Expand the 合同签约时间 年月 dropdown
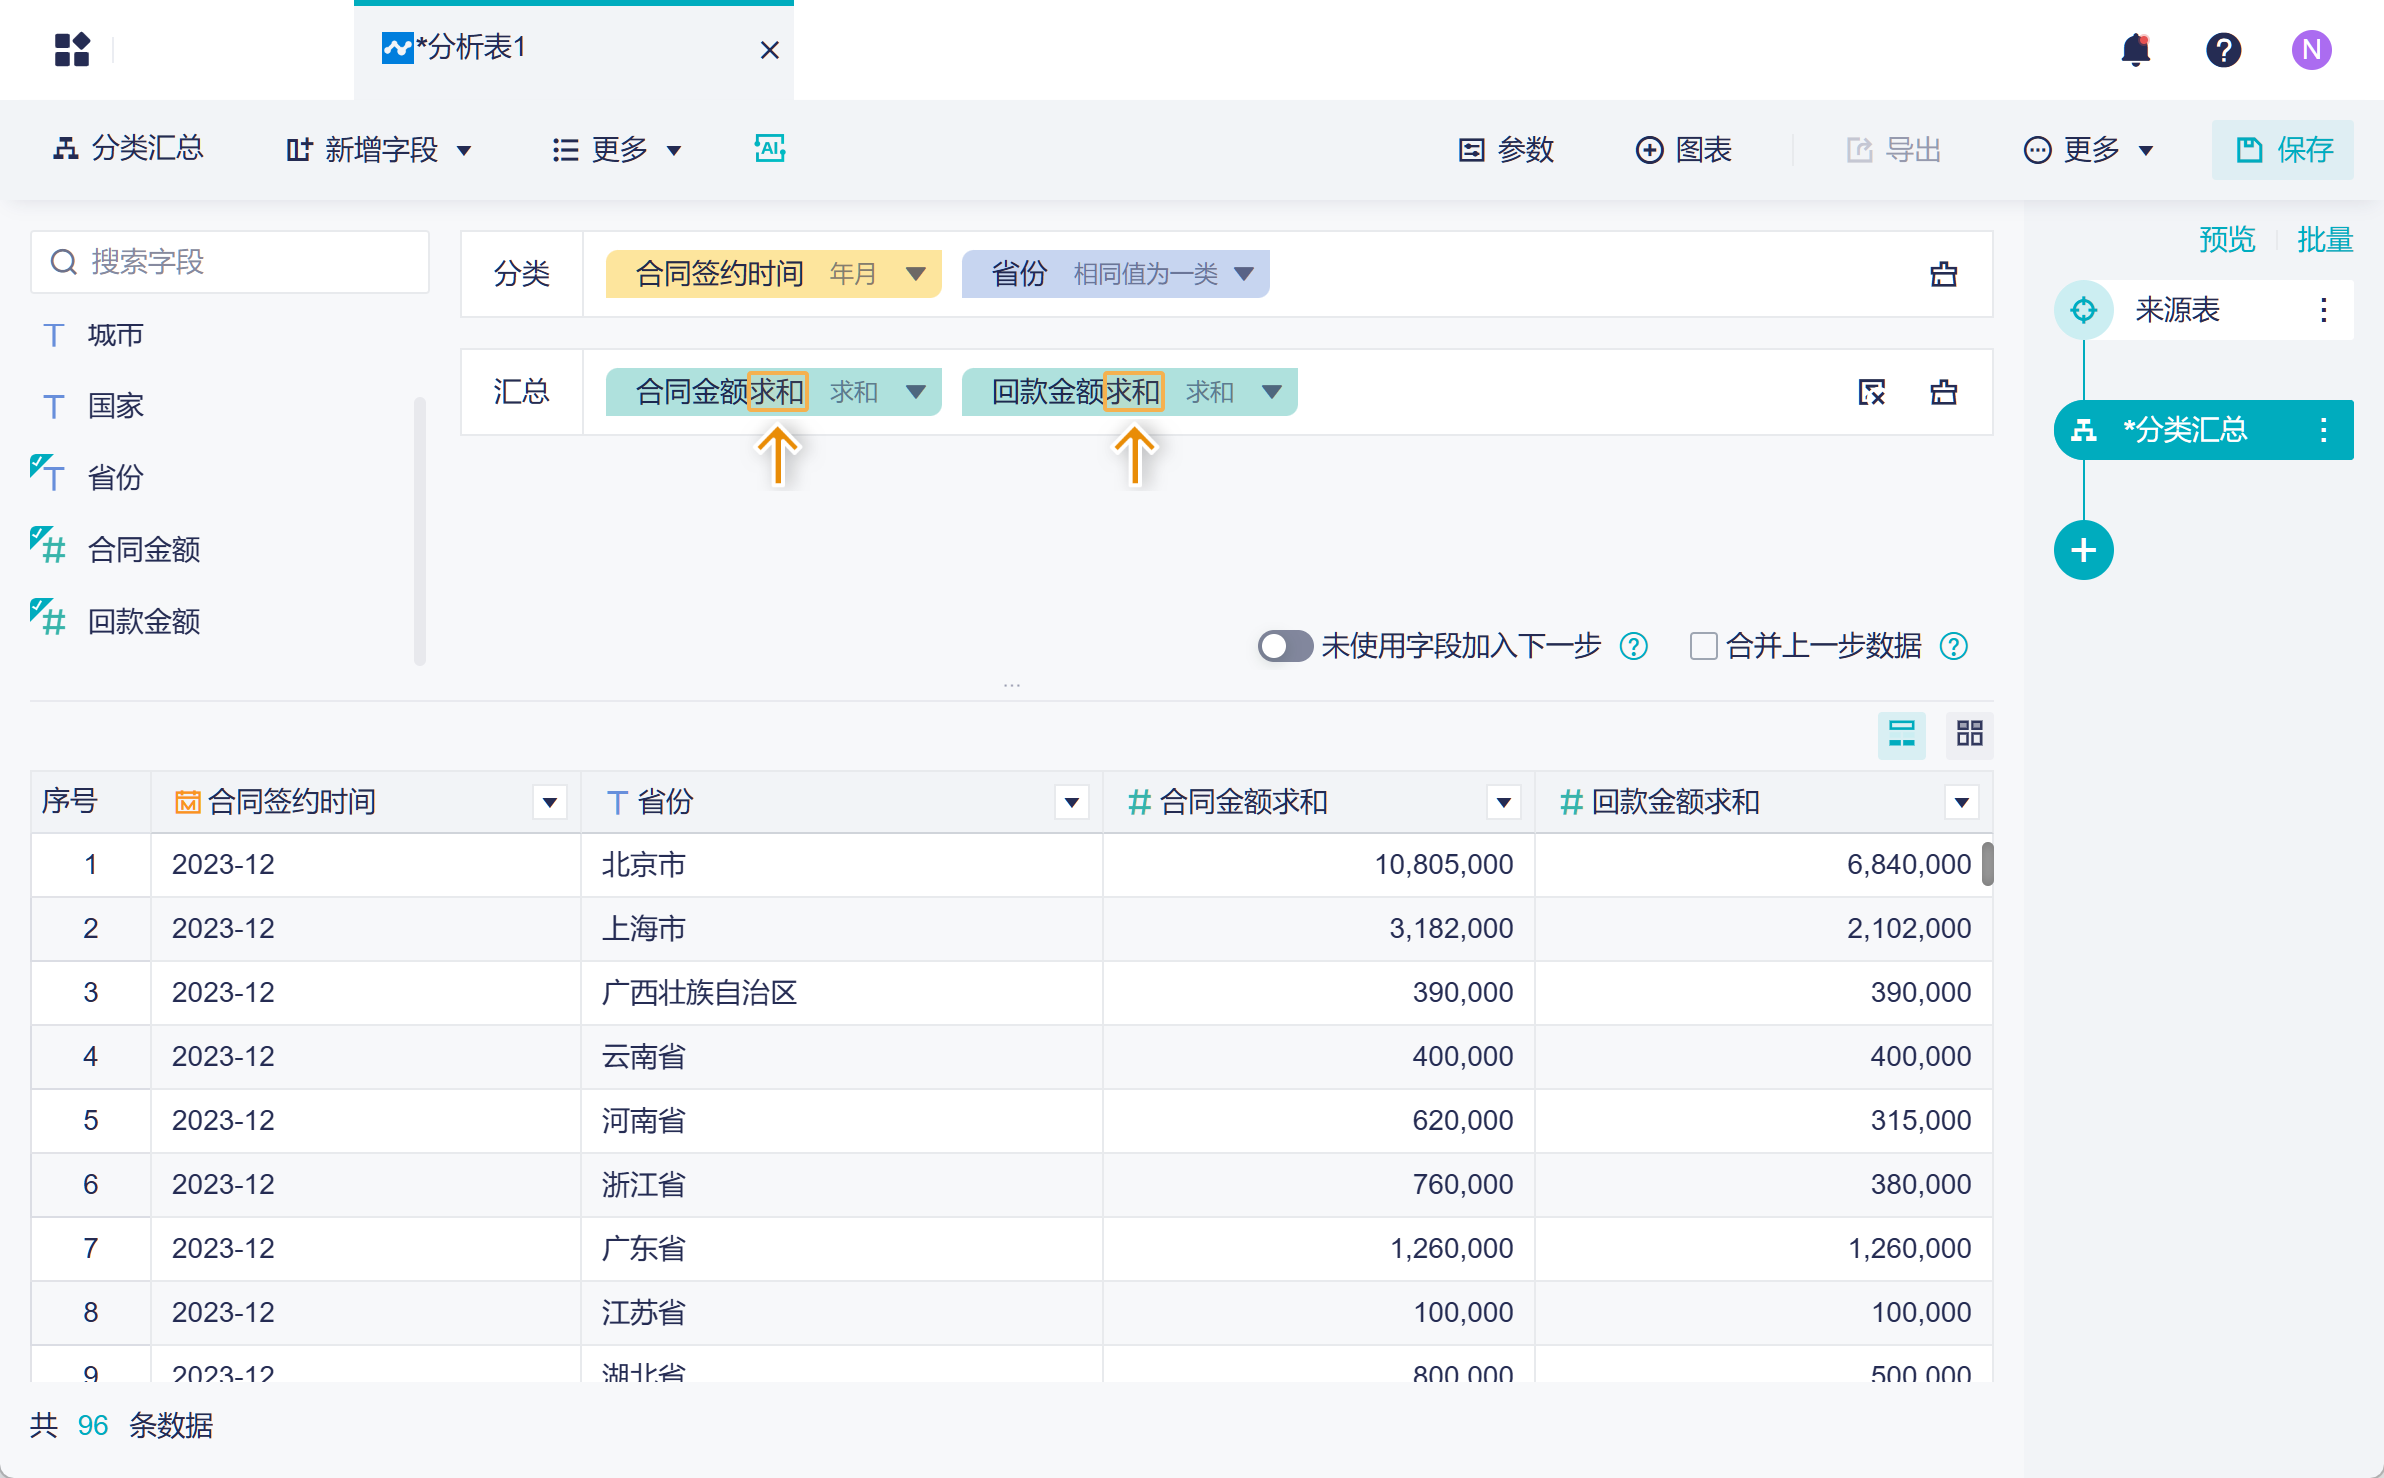The image size is (2384, 1478). (915, 274)
